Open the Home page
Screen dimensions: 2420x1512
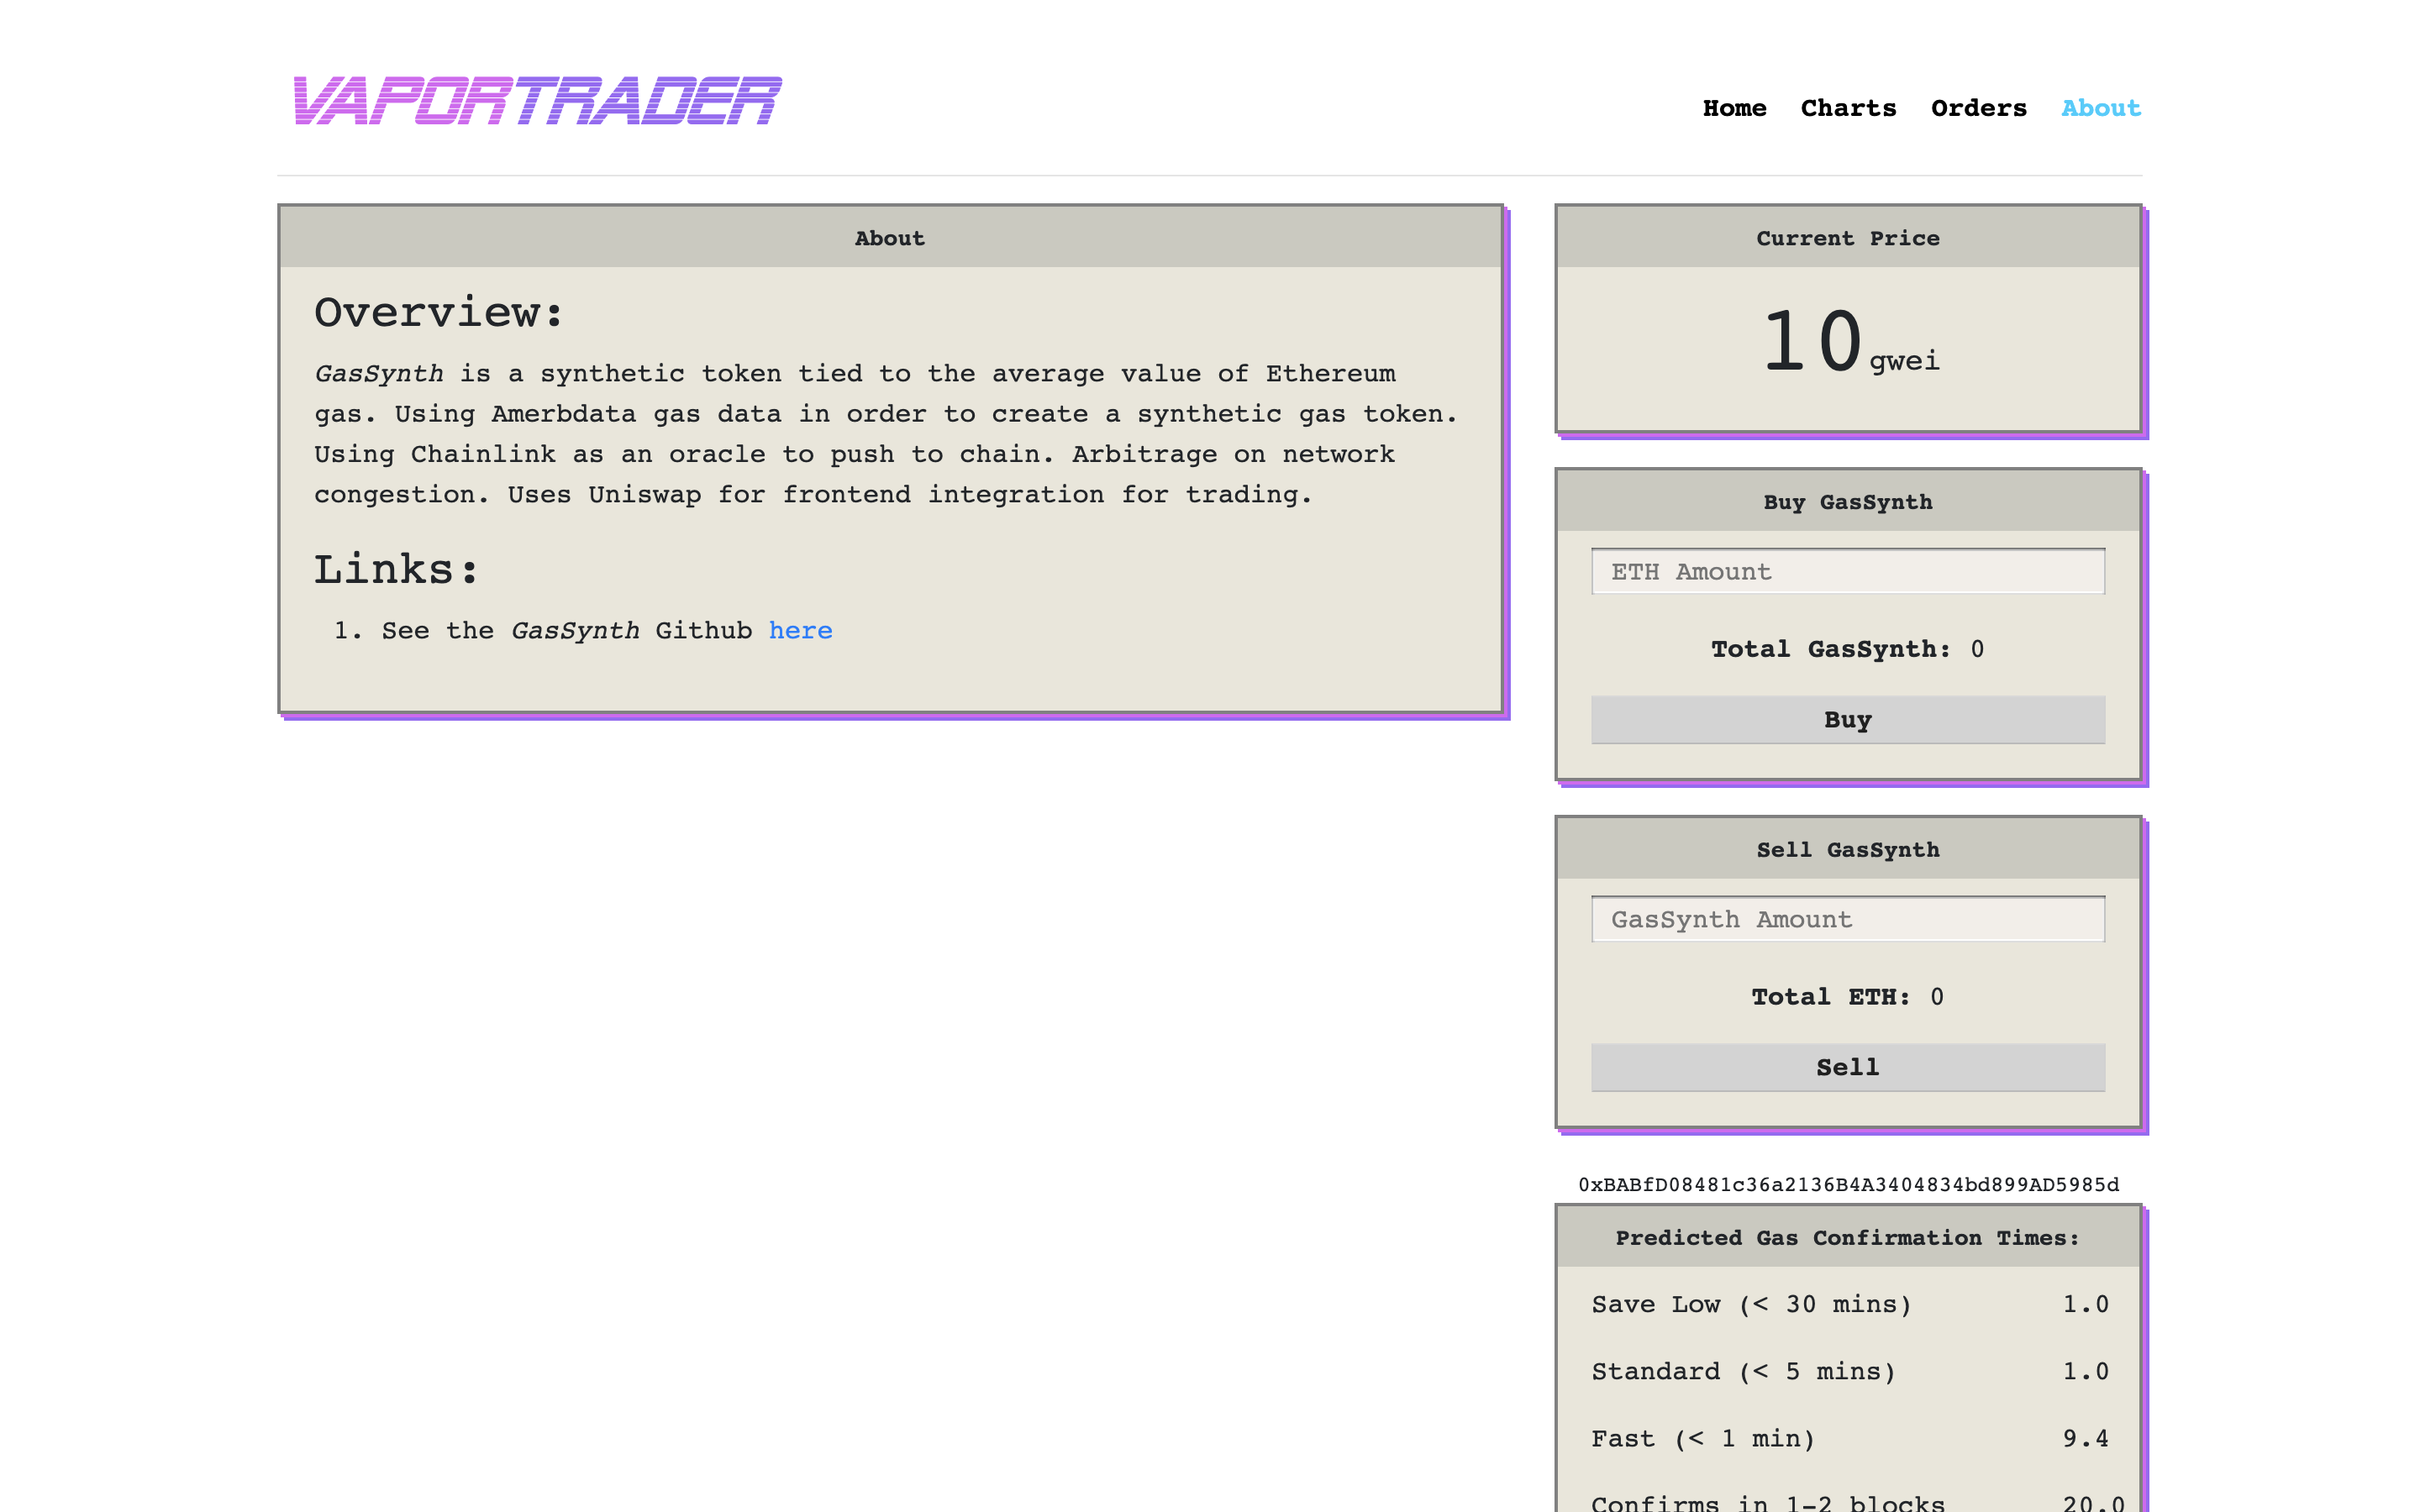1734,108
